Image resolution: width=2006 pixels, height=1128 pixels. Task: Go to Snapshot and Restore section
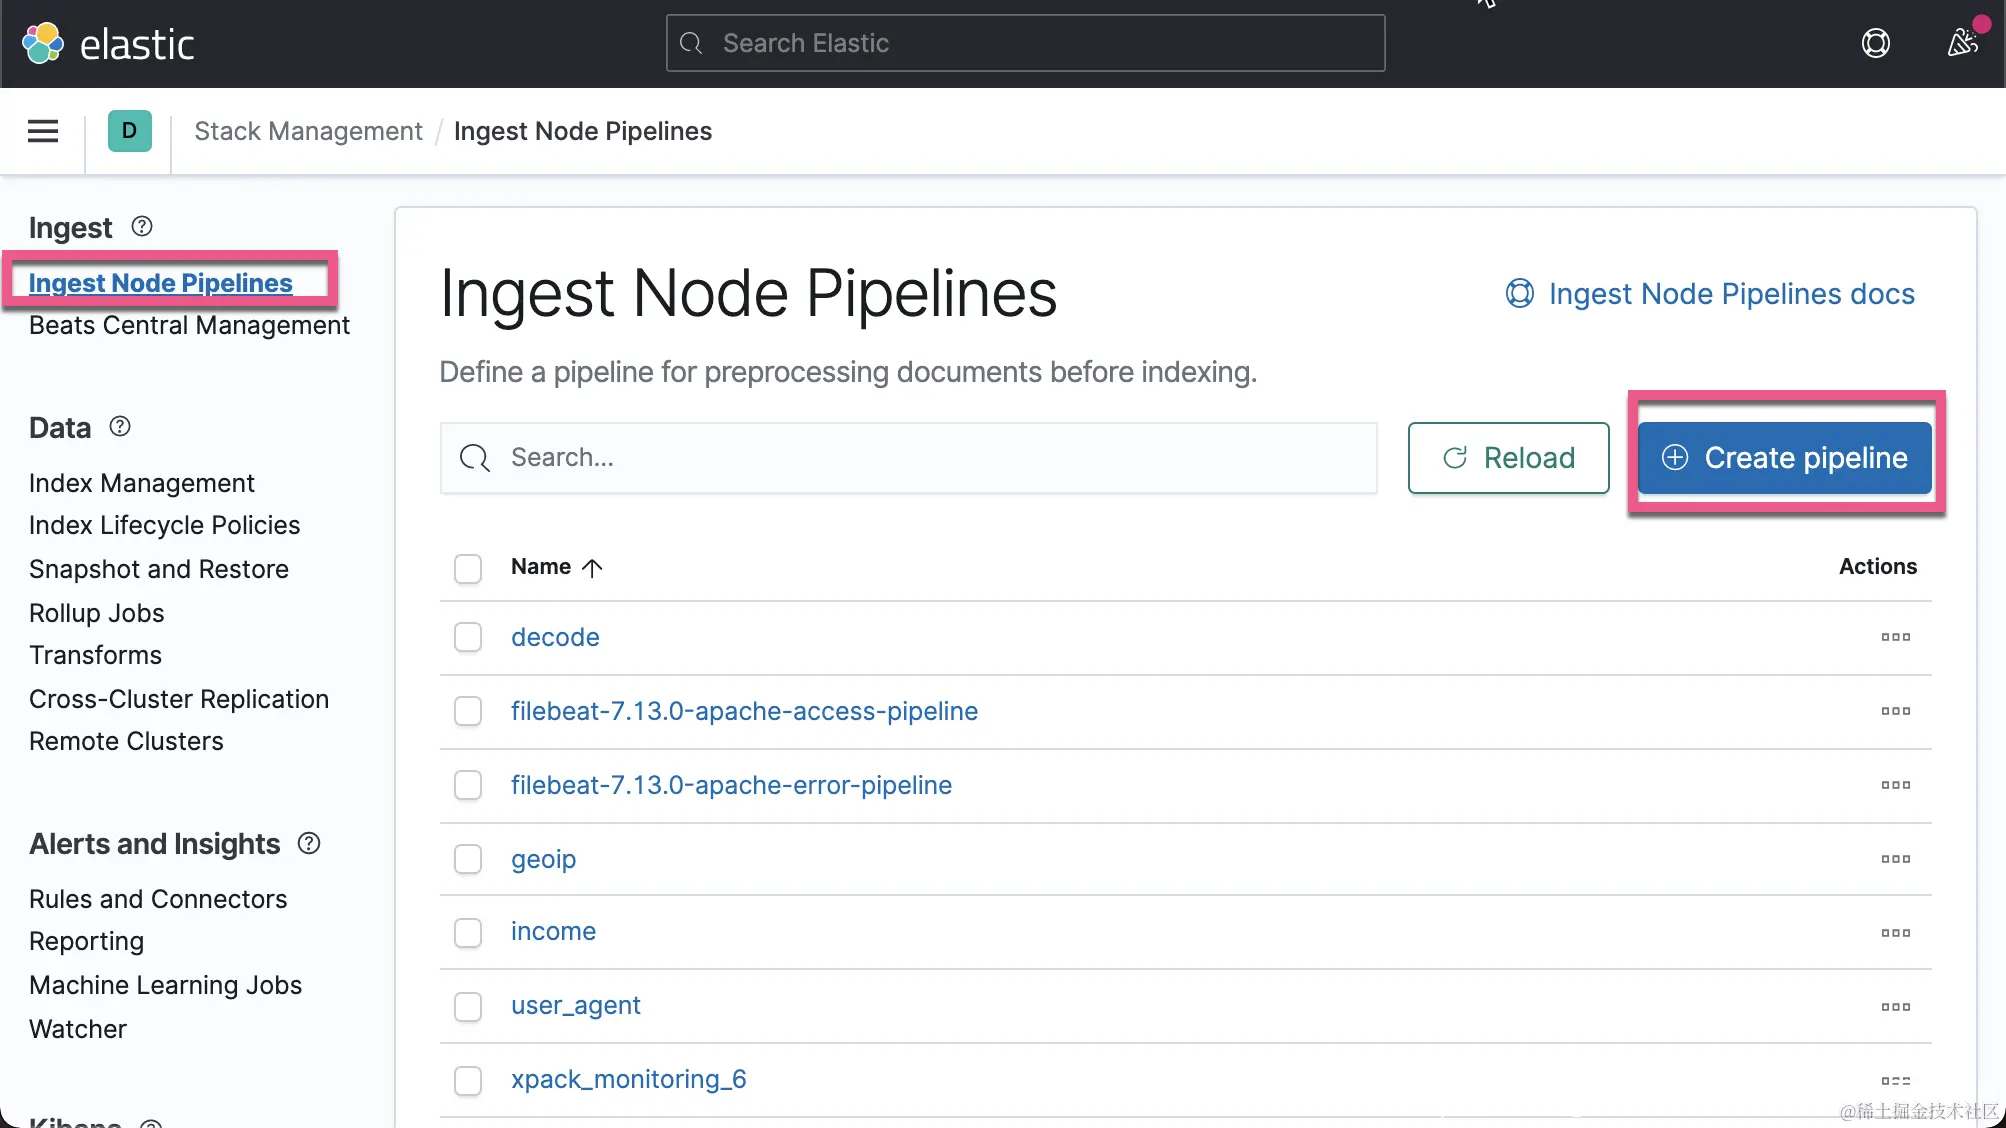coord(158,569)
